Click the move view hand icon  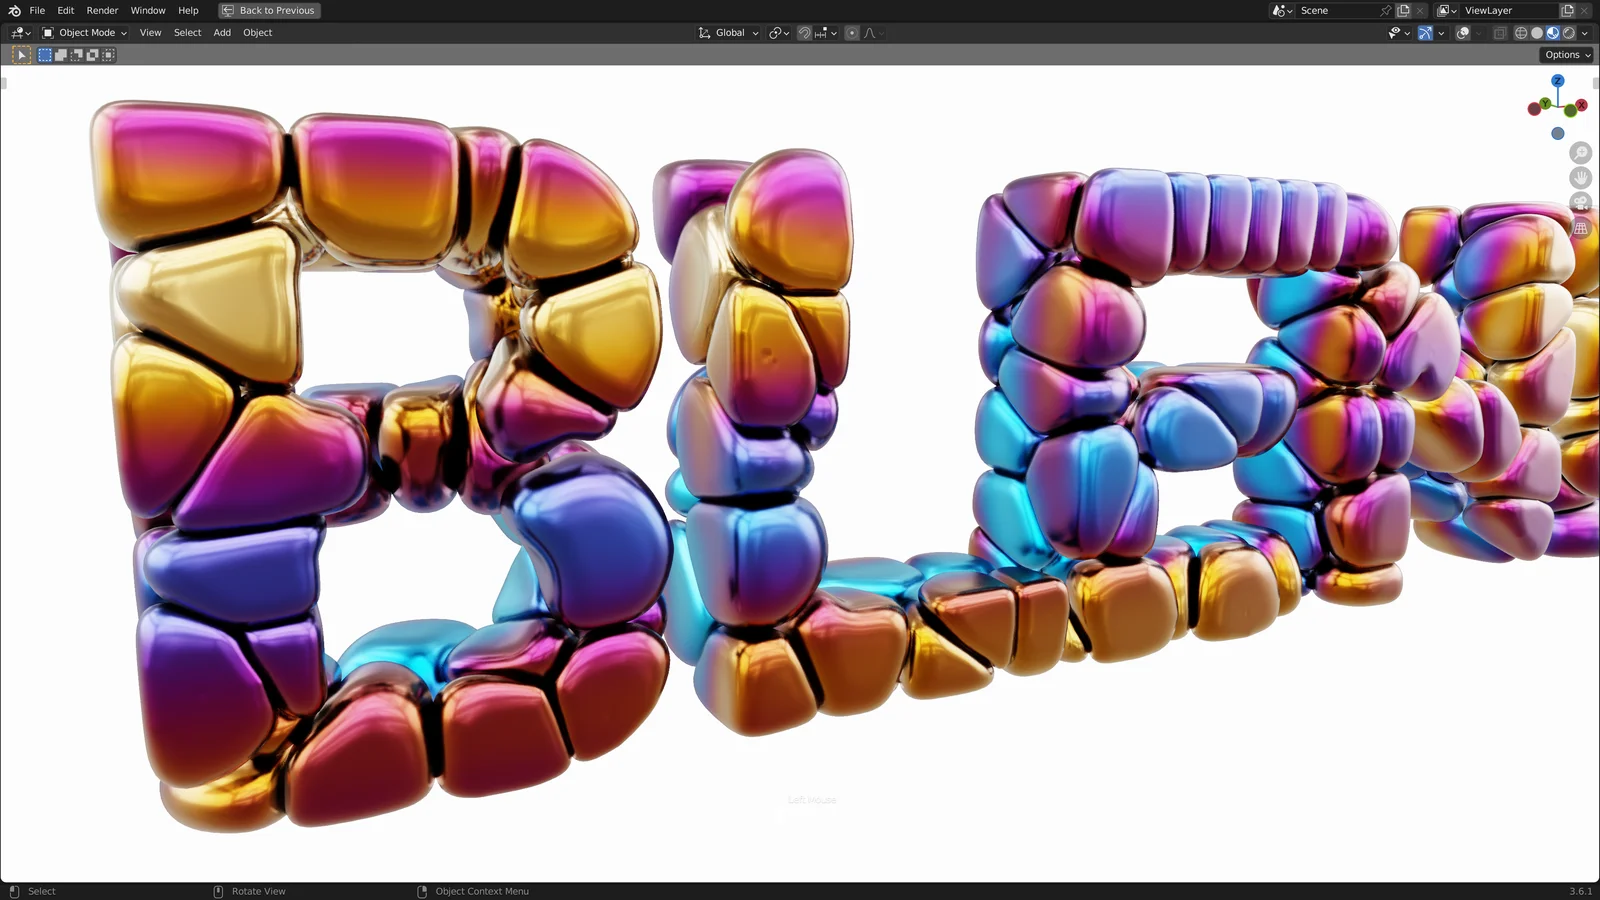point(1579,177)
